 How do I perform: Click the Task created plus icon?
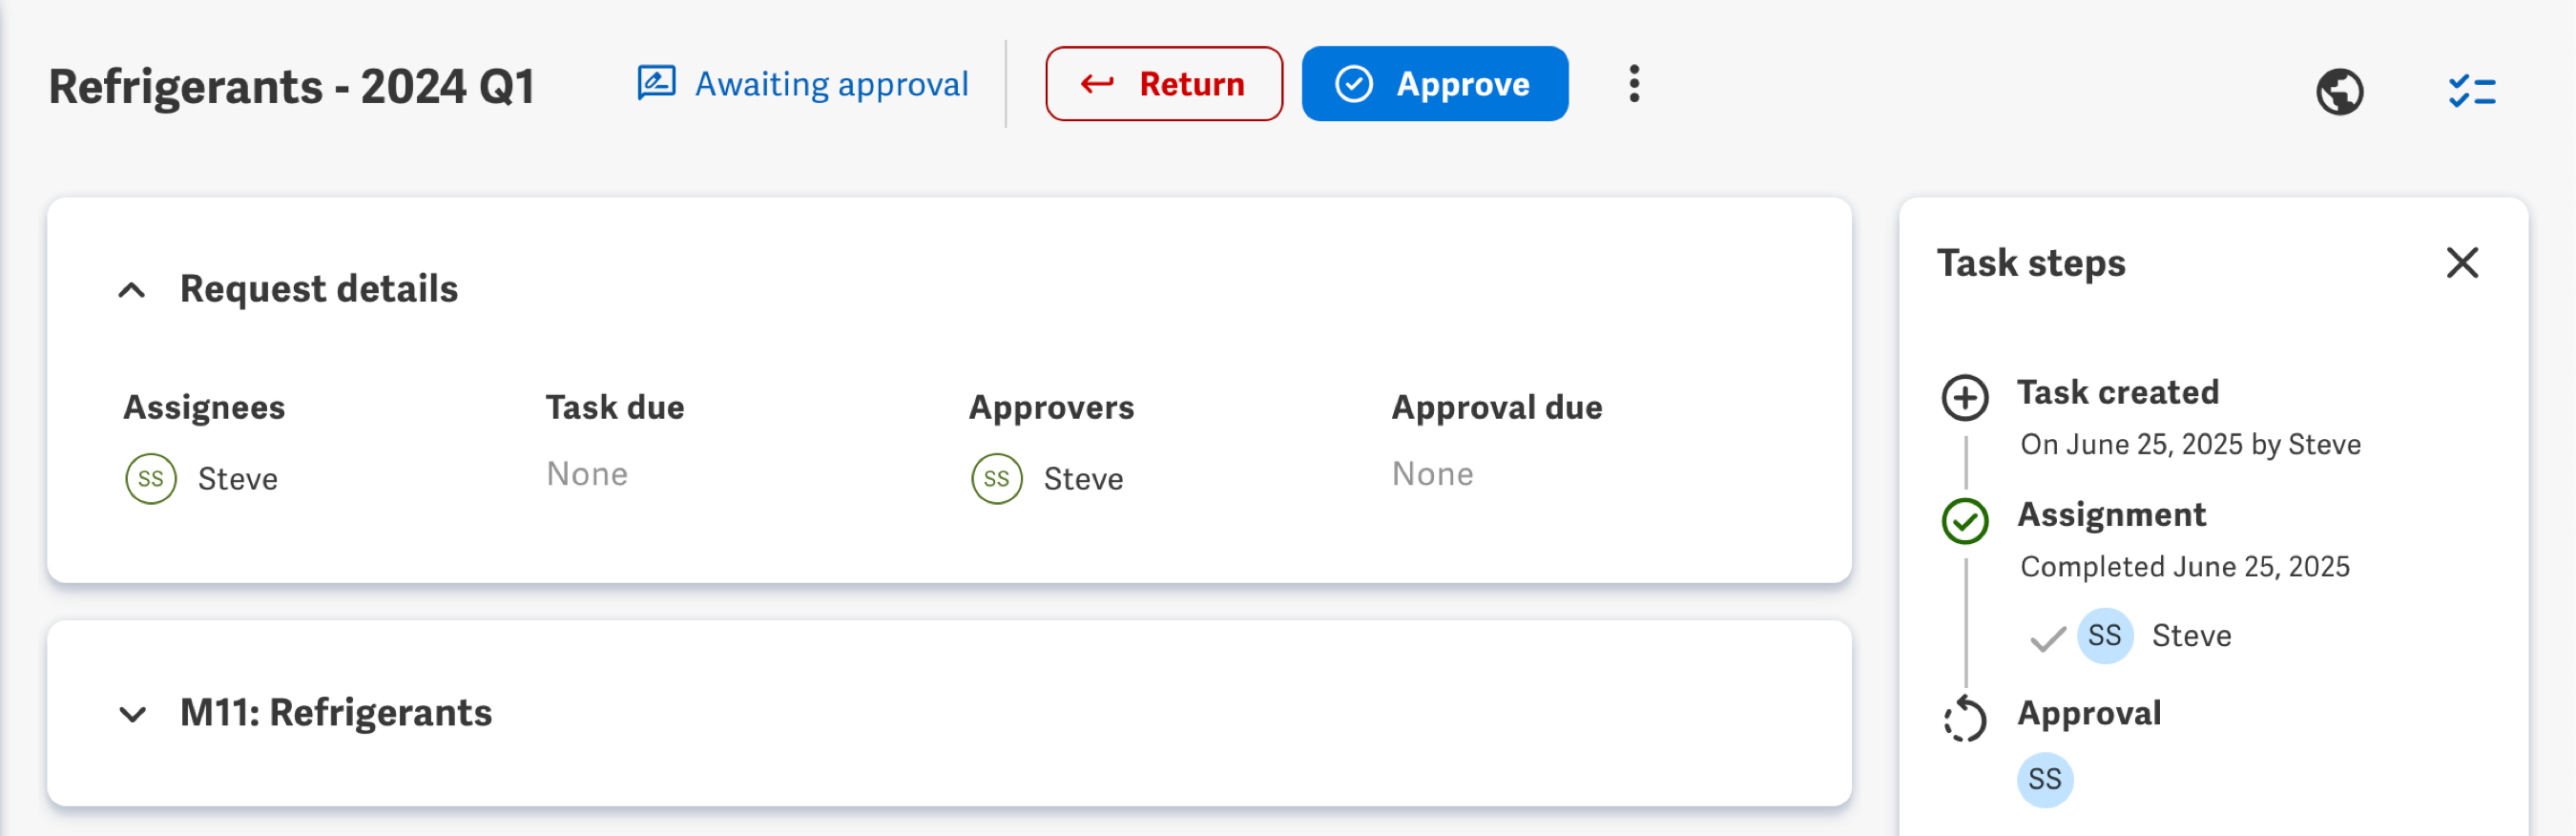1966,394
